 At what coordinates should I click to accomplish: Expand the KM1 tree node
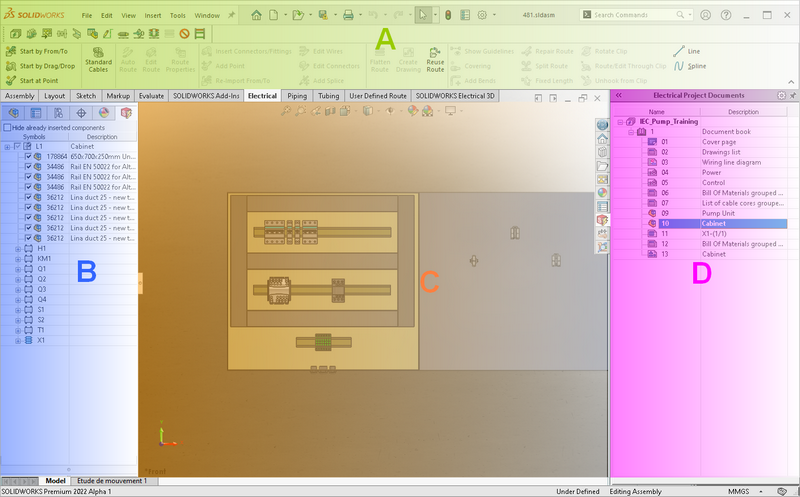[x=17, y=259]
